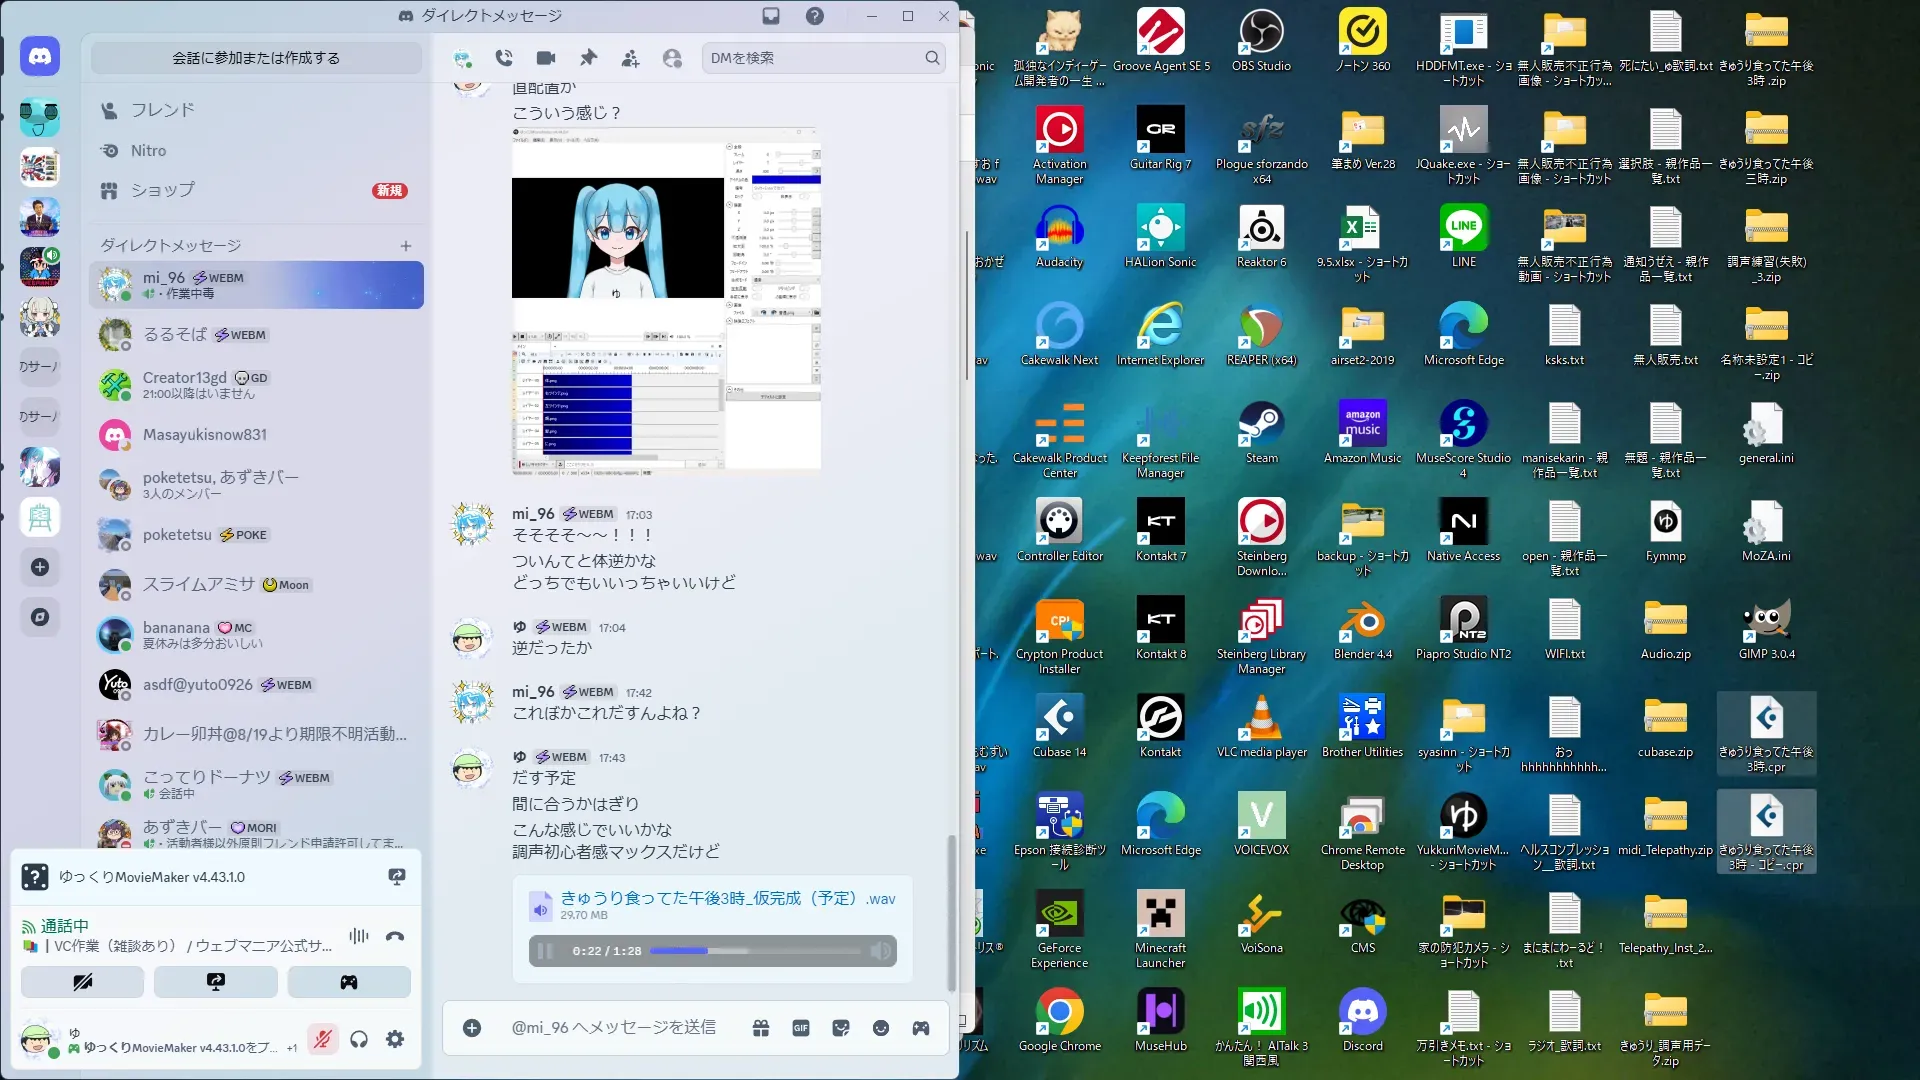Image resolution: width=1920 pixels, height=1080 pixels.
Task: Toggle headphone deafen
Action: (x=359, y=1040)
